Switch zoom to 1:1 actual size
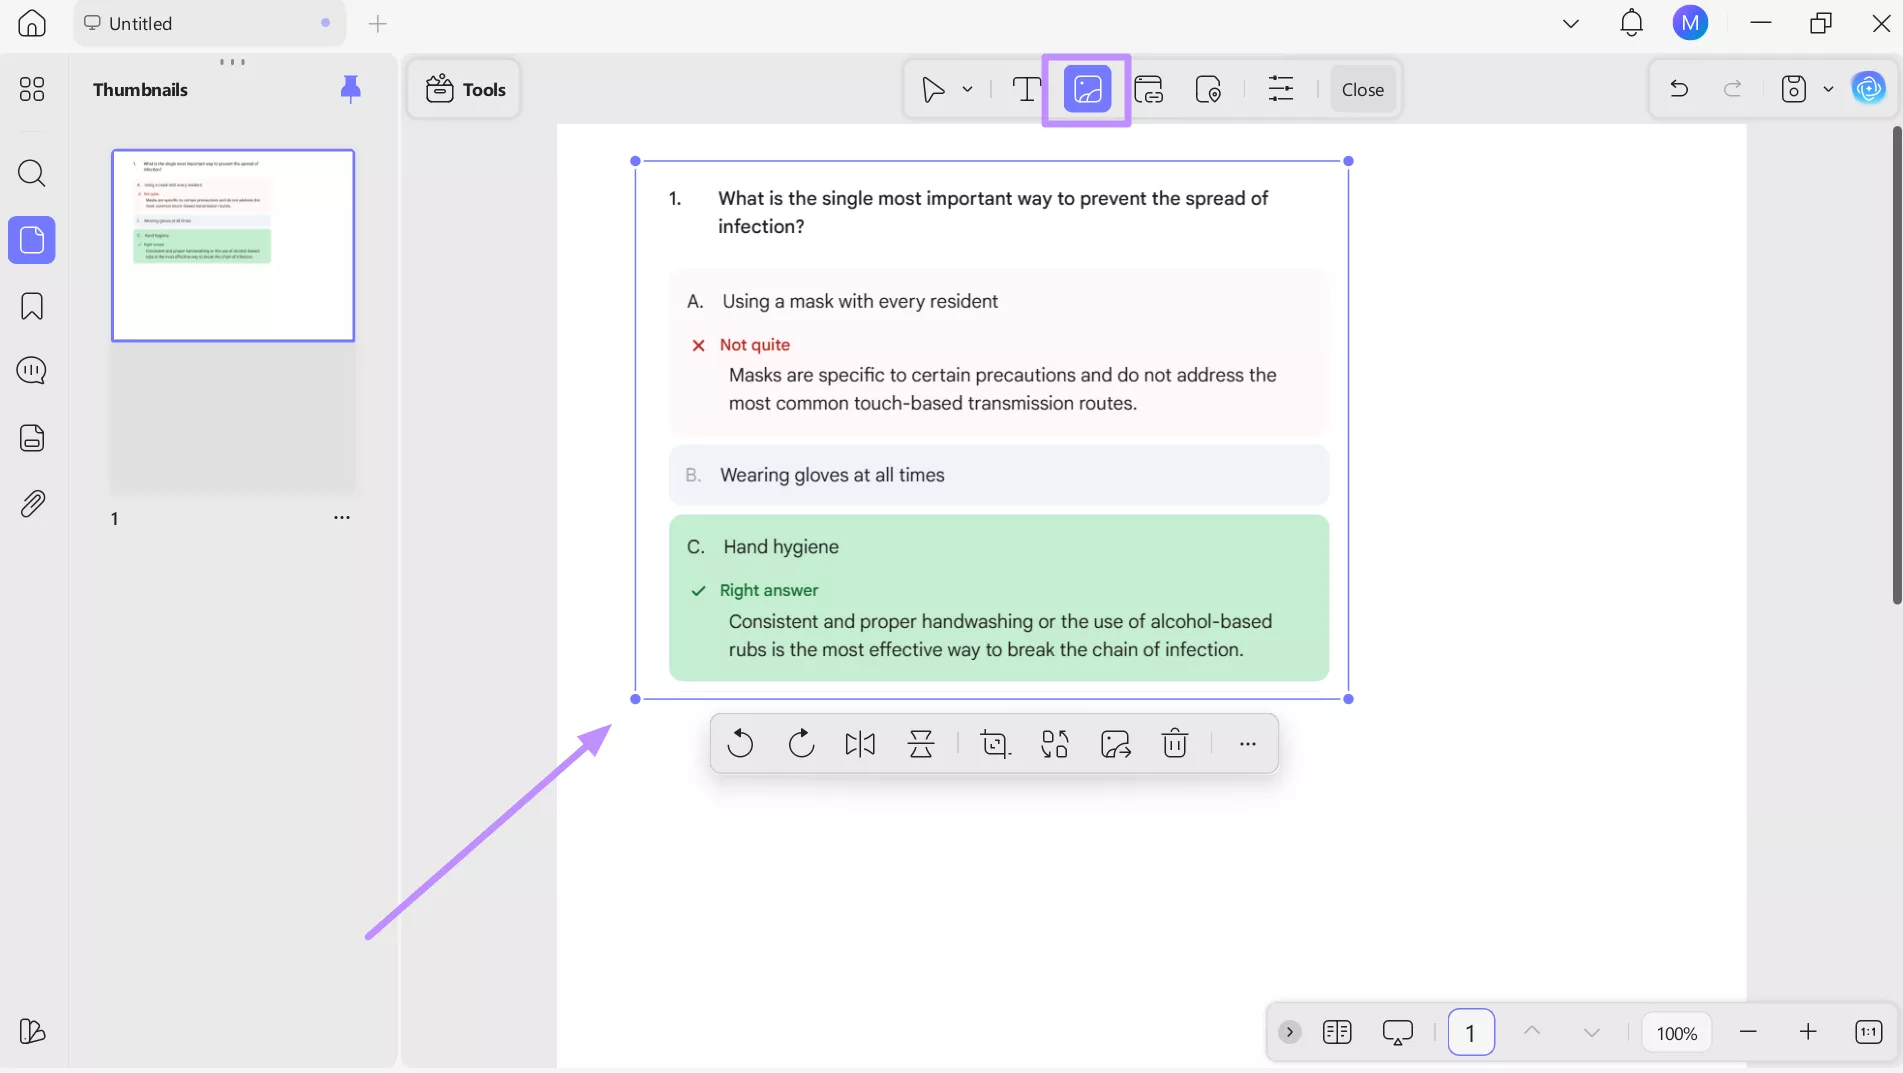The height and width of the screenshot is (1073, 1903). click(1867, 1032)
